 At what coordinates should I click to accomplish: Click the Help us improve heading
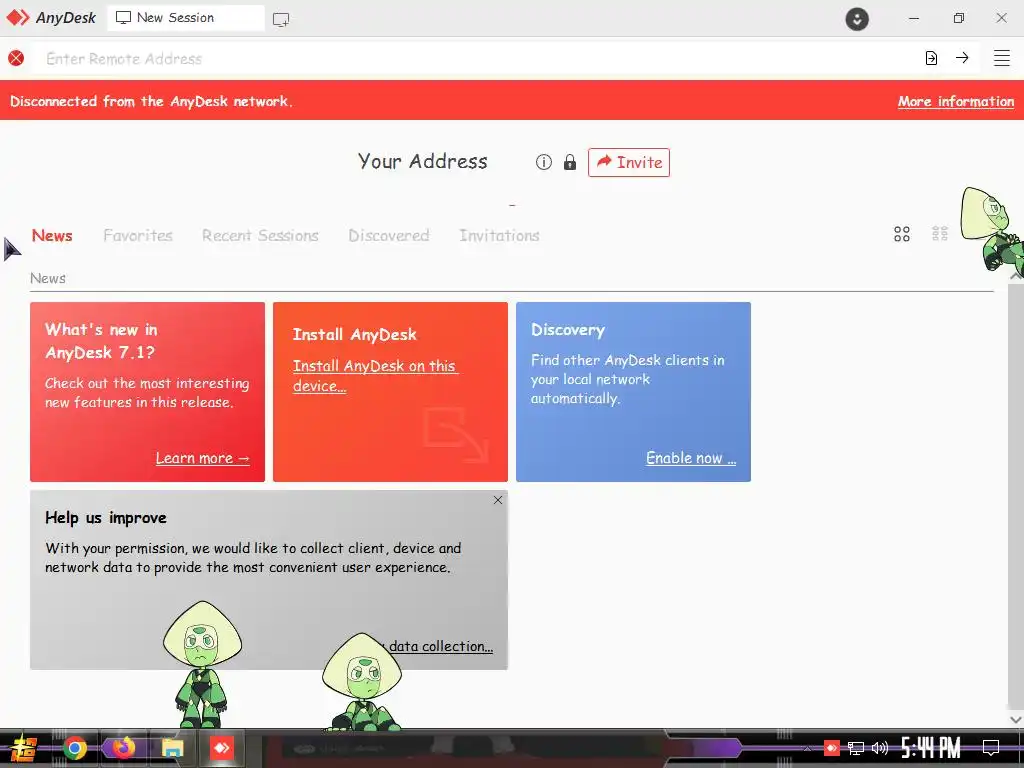(106, 518)
